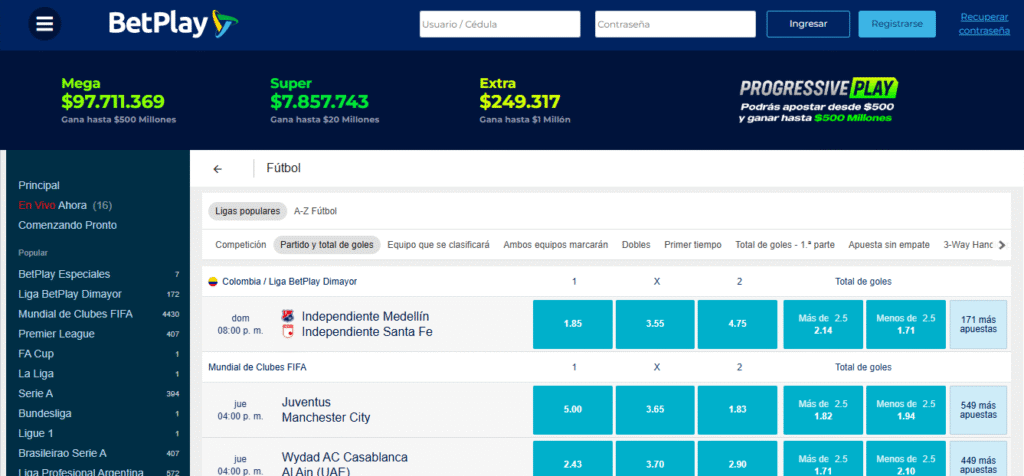
Task: Open Equipo que se clasificará tab
Action: [x=438, y=245]
